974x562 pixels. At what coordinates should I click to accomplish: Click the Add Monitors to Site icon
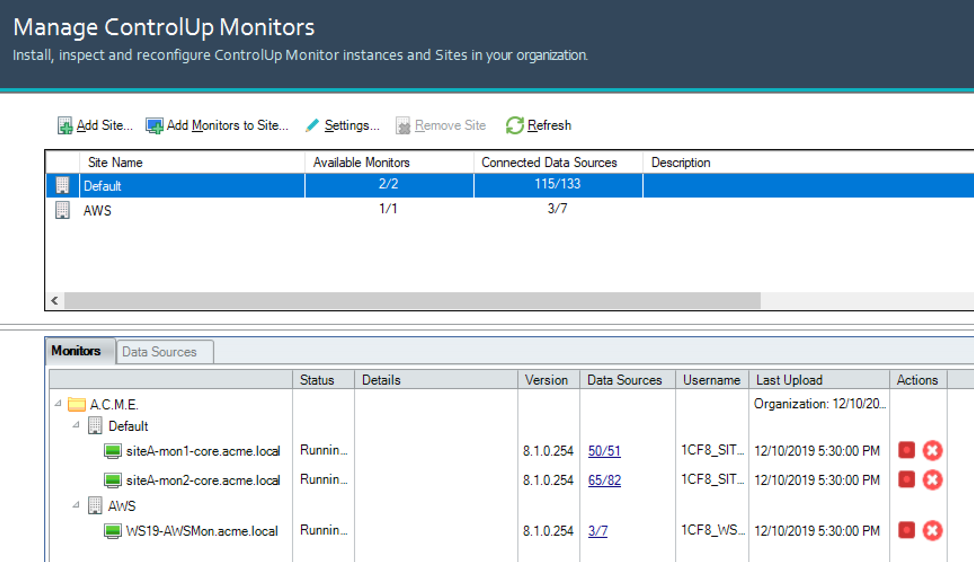[154, 125]
